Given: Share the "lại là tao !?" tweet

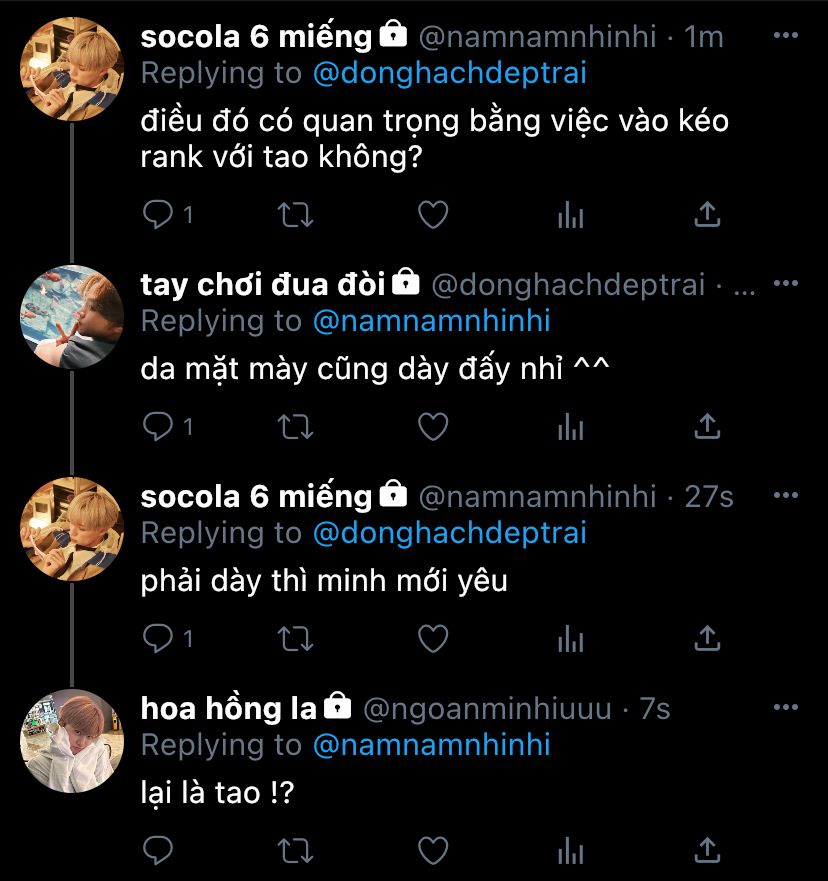Looking at the screenshot, I should coord(707,851).
